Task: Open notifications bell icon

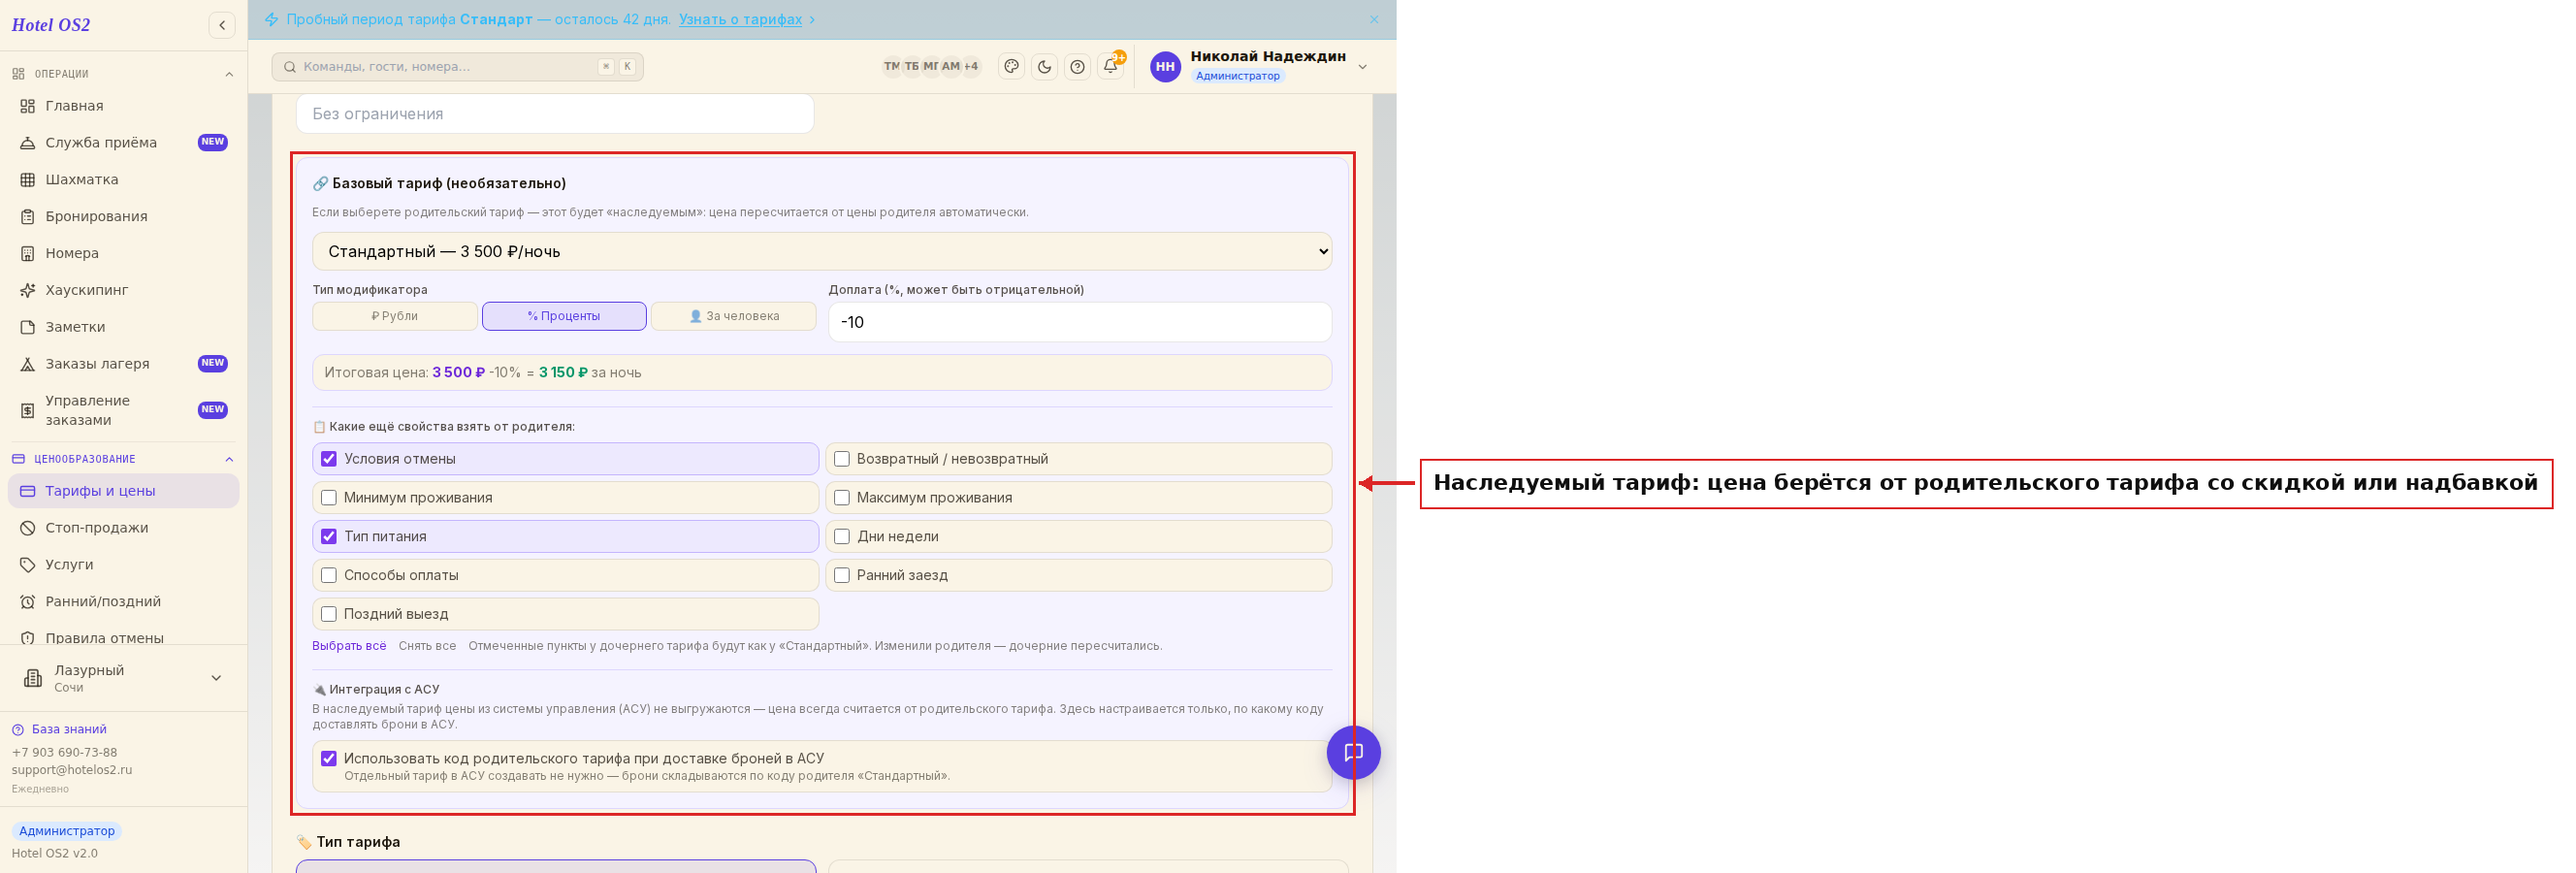Action: [1110, 66]
